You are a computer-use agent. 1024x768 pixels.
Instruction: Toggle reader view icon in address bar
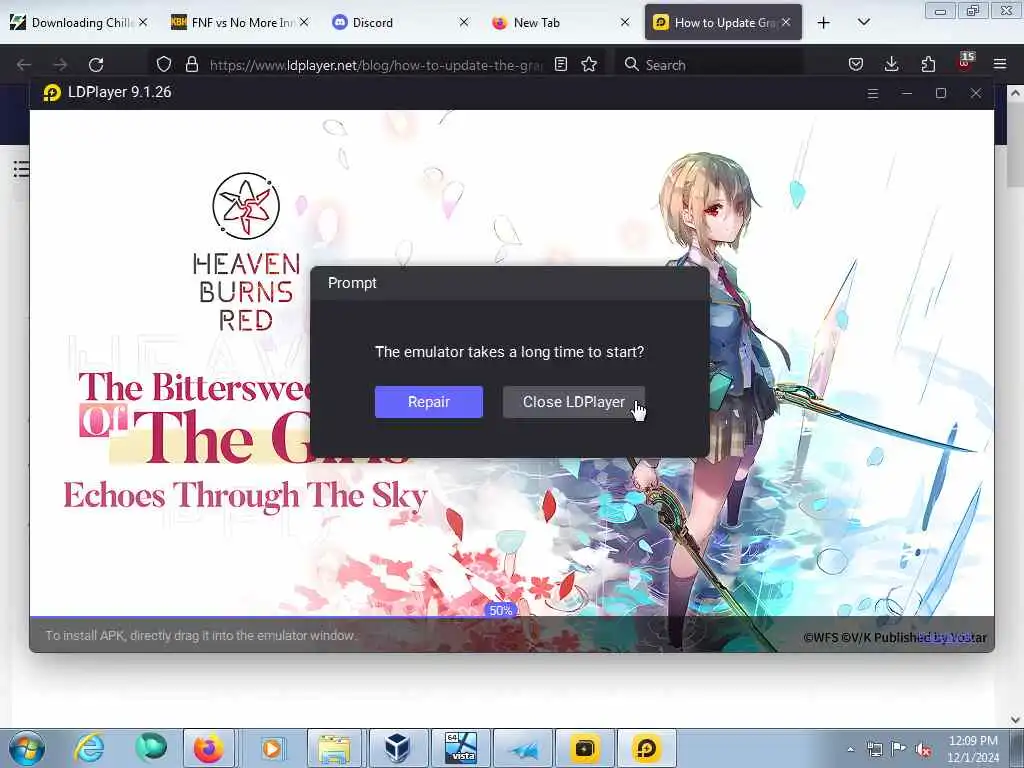(x=560, y=64)
